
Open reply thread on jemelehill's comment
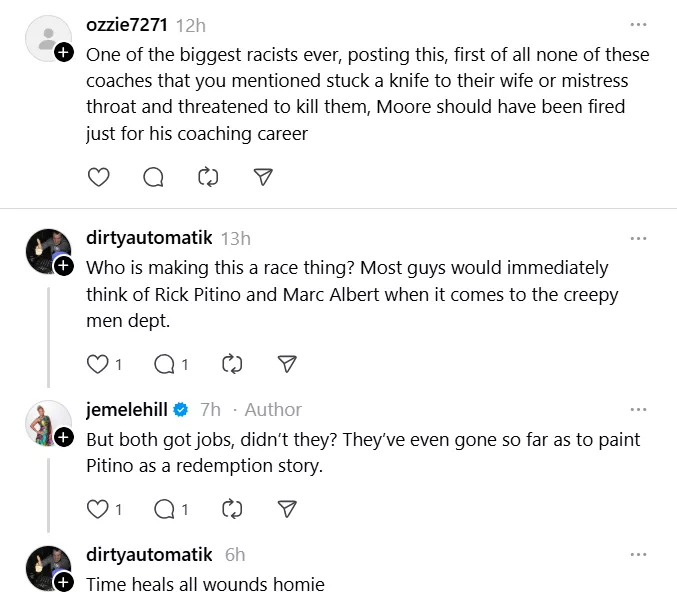coord(164,509)
